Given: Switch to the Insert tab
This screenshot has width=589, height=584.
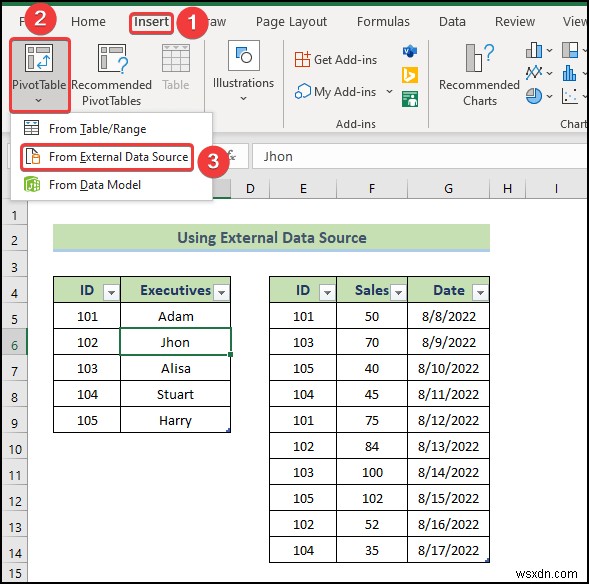Looking at the screenshot, I should (151, 22).
